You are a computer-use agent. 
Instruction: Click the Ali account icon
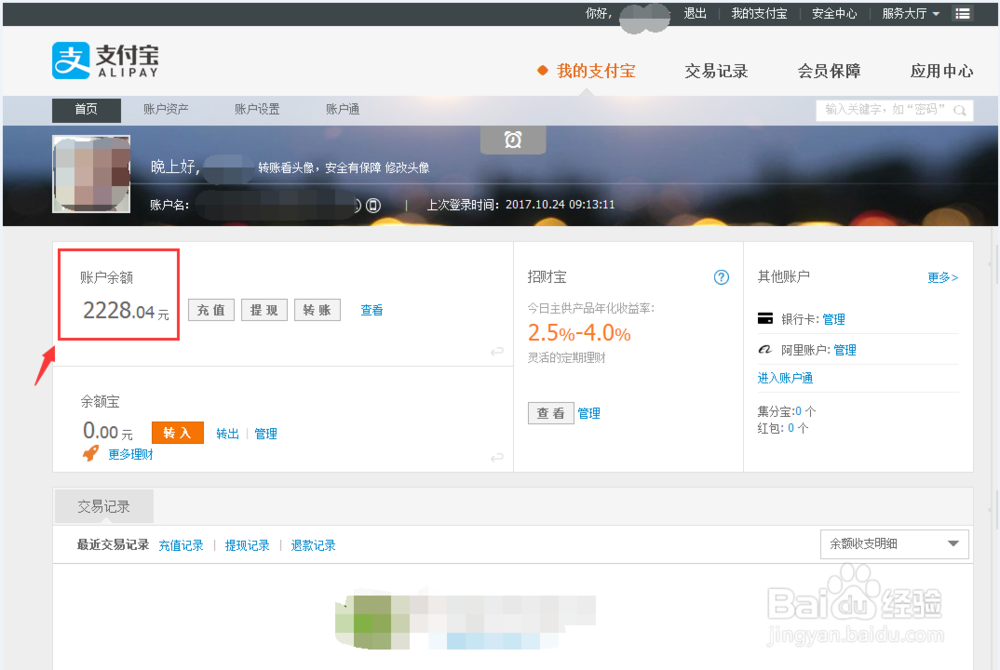click(x=765, y=349)
